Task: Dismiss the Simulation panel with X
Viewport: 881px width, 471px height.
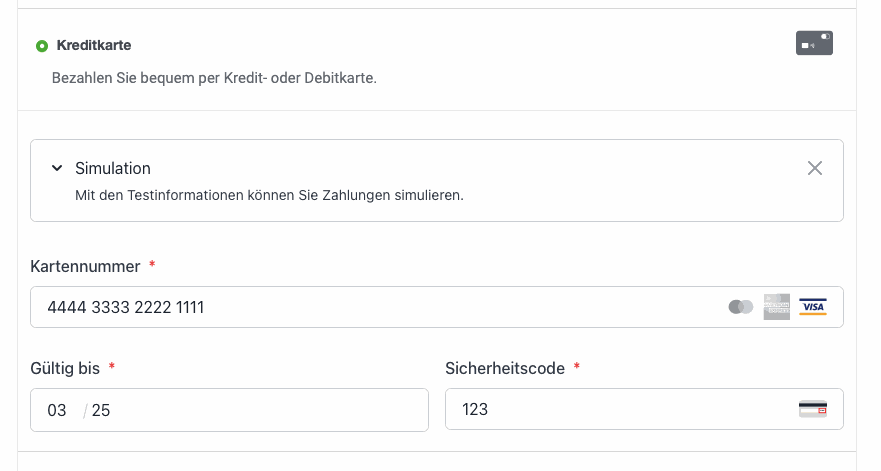Action: point(815,168)
